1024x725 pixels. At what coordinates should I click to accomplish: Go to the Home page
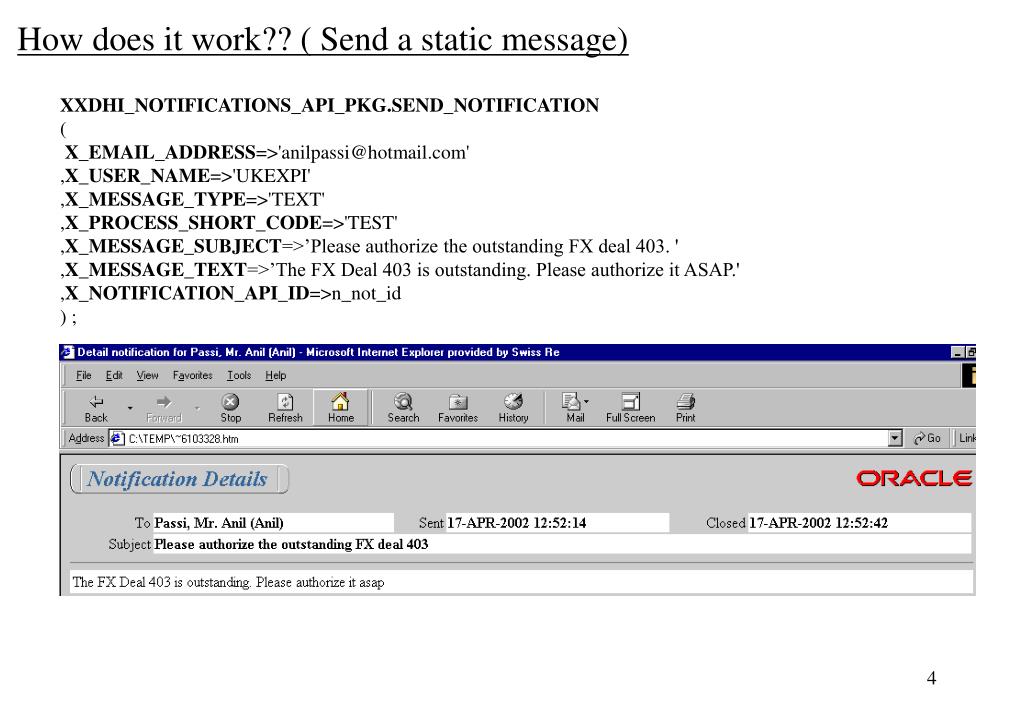[x=341, y=408]
